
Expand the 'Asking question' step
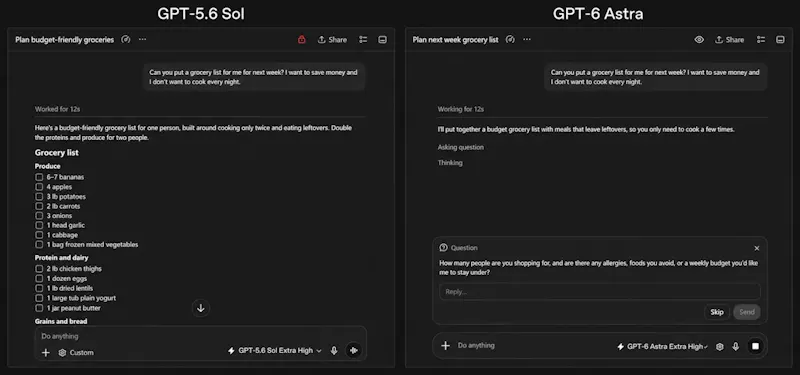tap(461, 147)
